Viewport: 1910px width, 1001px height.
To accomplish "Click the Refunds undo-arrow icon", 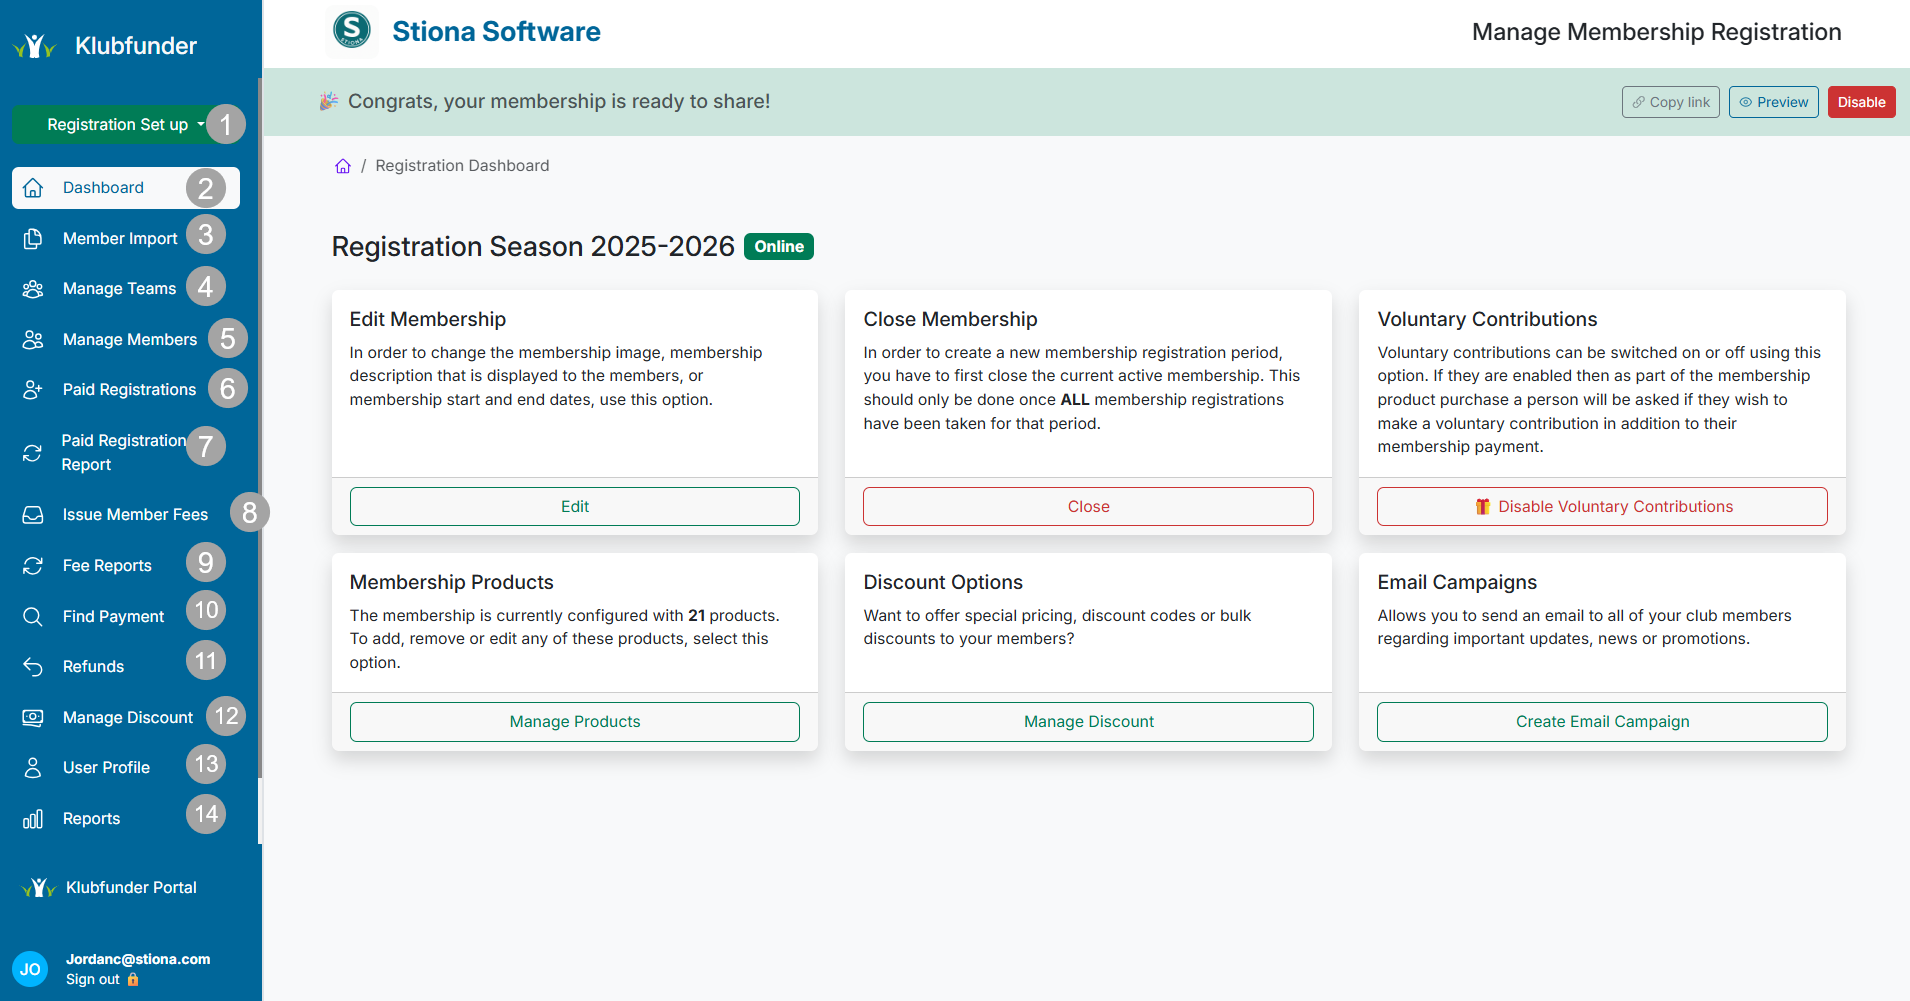I will tap(34, 666).
